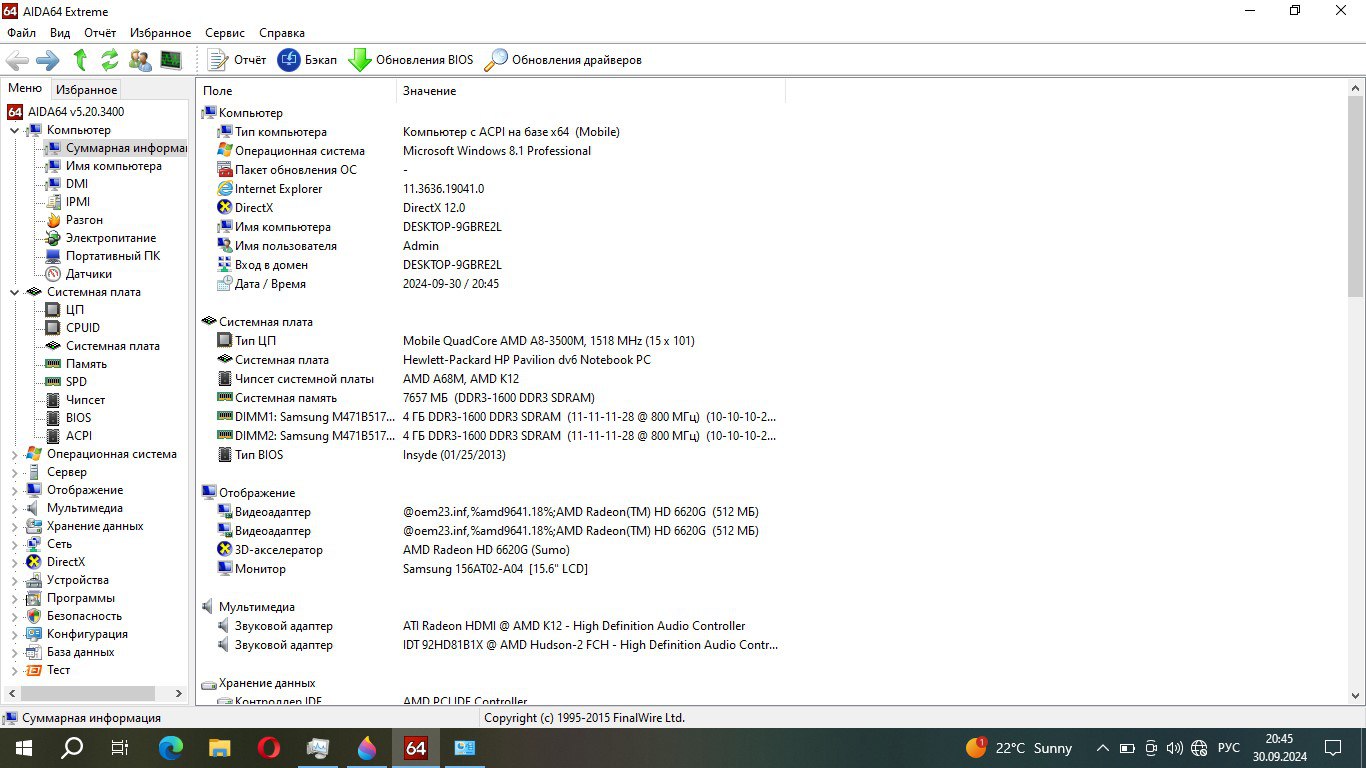Select the Чипсет tree item
Screen dimensions: 1366x768
(x=85, y=400)
